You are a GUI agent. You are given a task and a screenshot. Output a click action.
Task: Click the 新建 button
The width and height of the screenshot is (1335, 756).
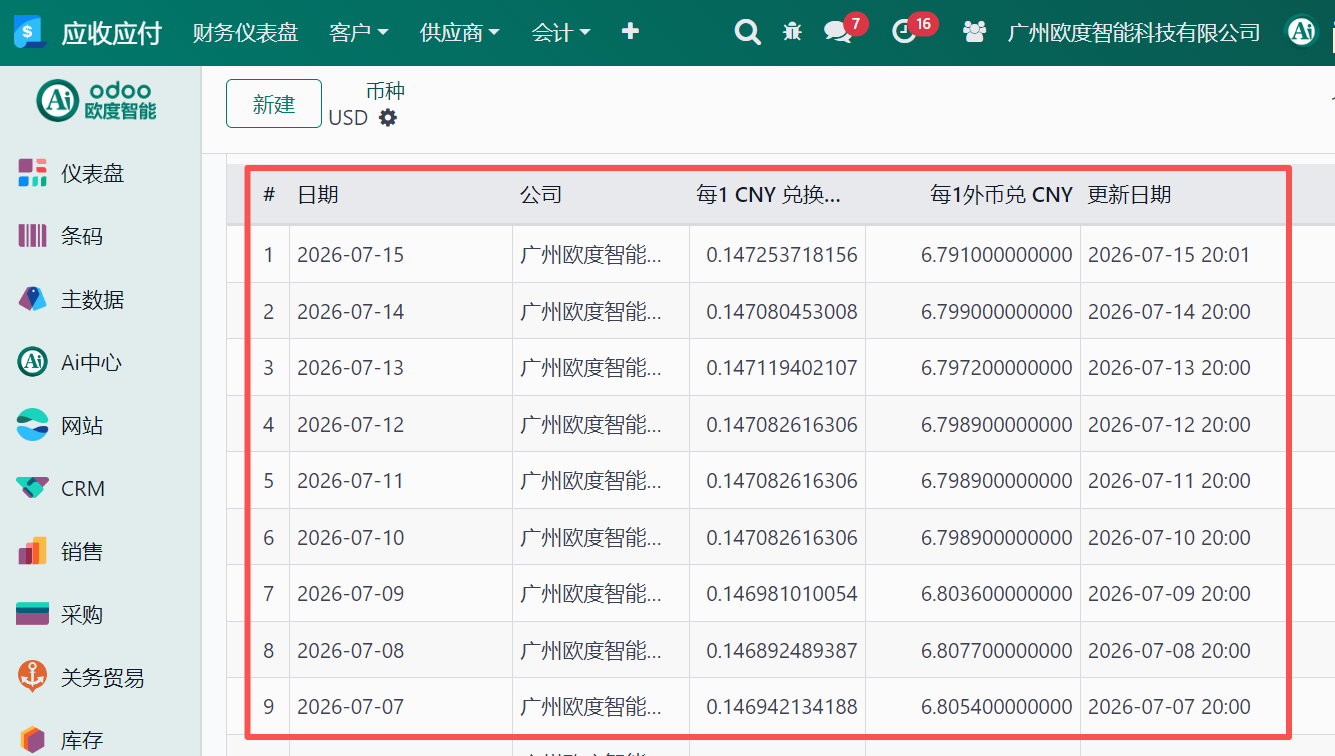274,104
